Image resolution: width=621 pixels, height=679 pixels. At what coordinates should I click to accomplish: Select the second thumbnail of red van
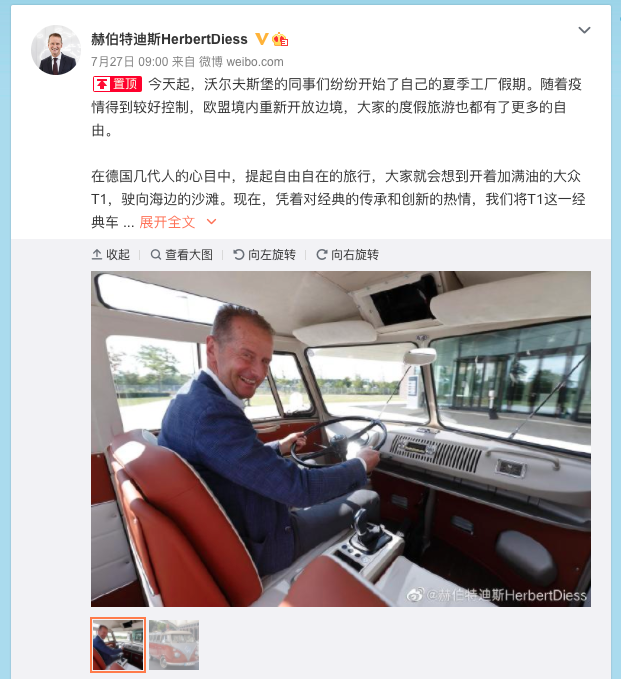(174, 645)
